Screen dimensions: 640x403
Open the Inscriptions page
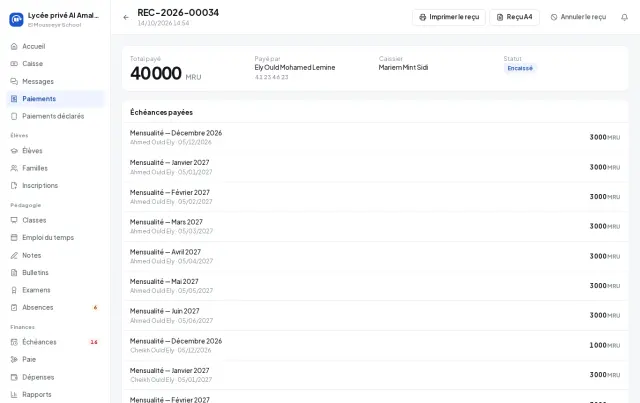tap(55, 186)
